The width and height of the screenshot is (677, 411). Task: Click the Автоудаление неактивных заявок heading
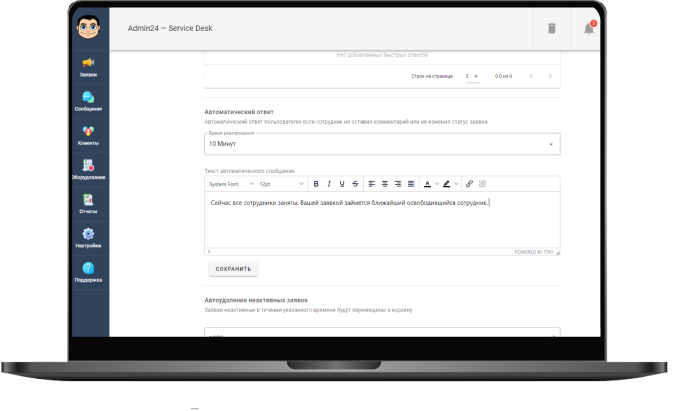click(x=256, y=300)
